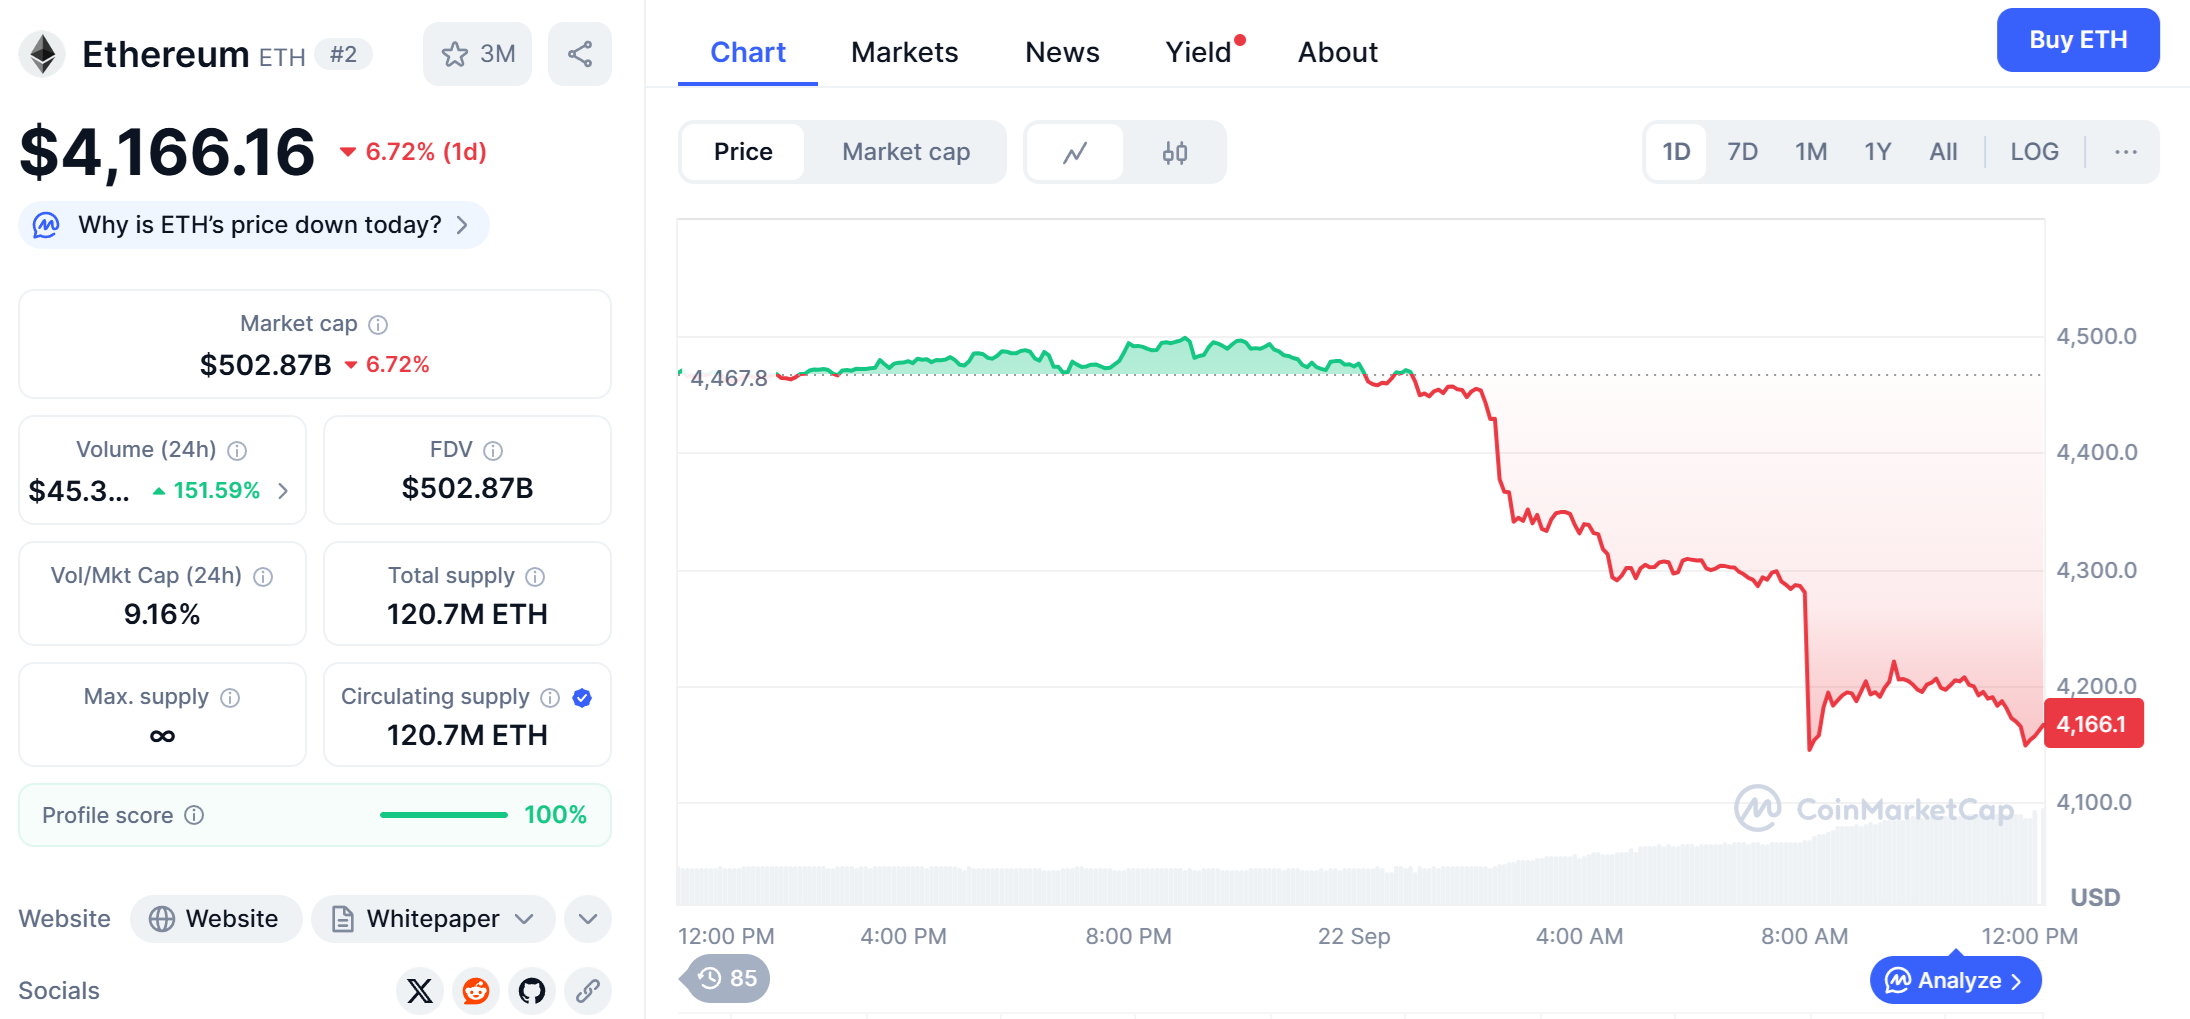Open Ethereum's Reddit social icon
Image resolution: width=2190 pixels, height=1019 pixels.
pos(476,991)
